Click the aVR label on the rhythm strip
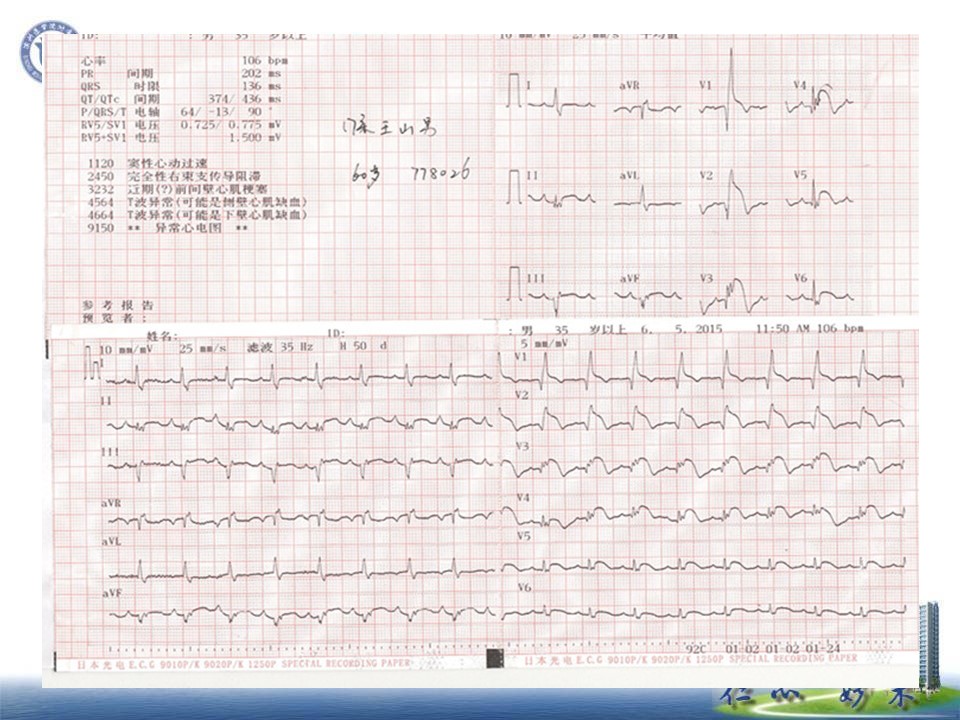Viewport: 960px width, 720px height. pos(111,503)
